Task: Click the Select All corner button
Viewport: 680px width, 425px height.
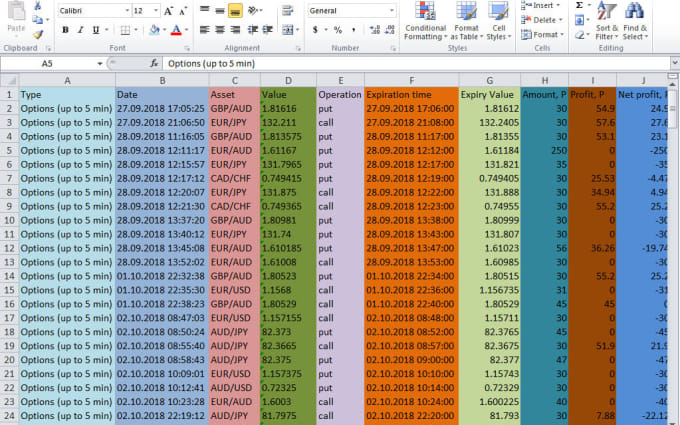Action: 10,80
